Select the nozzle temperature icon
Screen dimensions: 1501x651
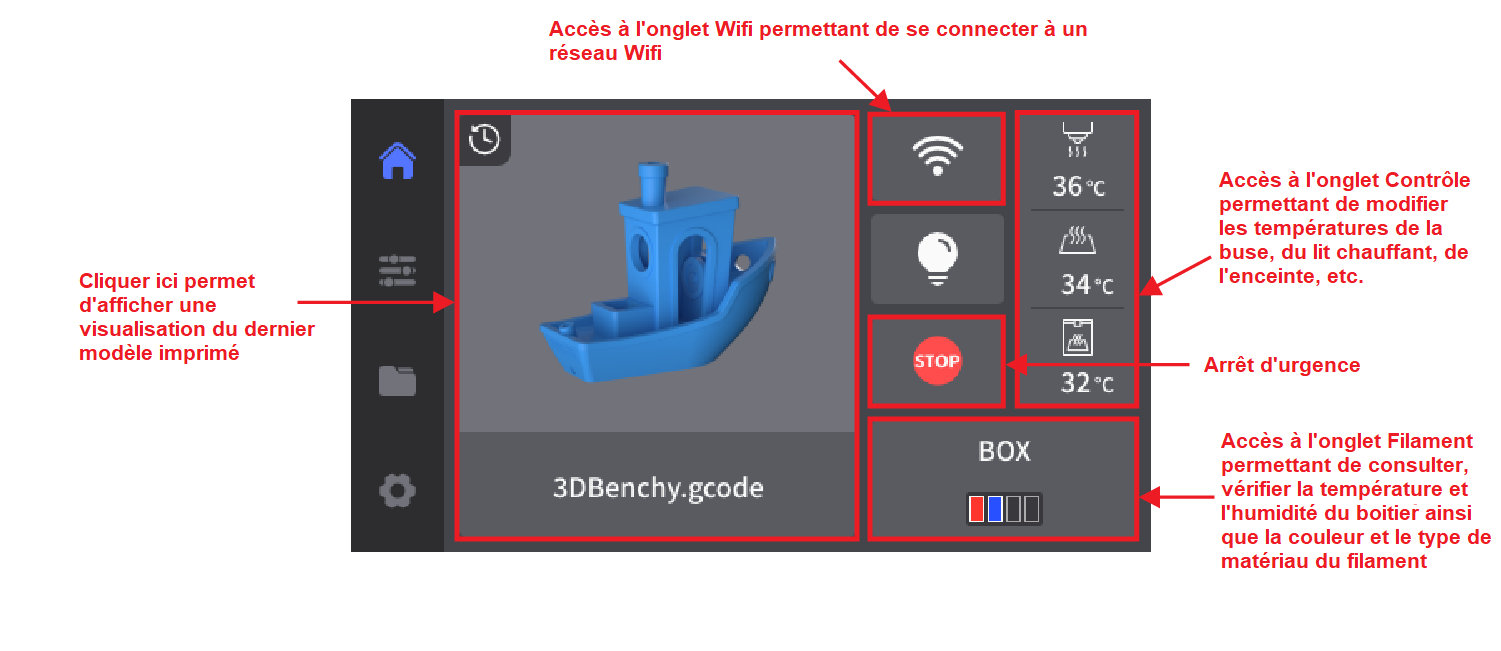(1077, 139)
